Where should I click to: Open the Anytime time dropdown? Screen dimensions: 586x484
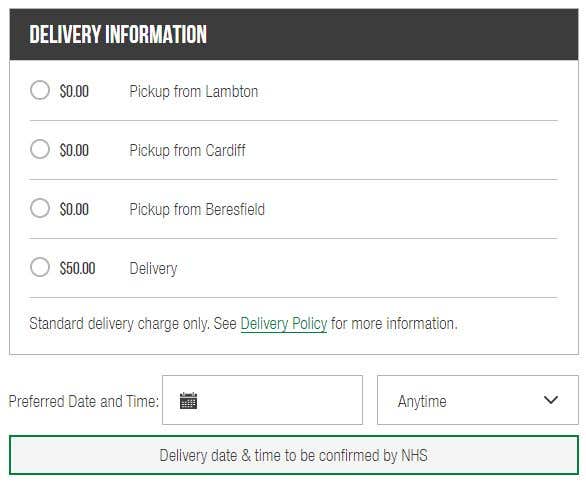(x=478, y=400)
